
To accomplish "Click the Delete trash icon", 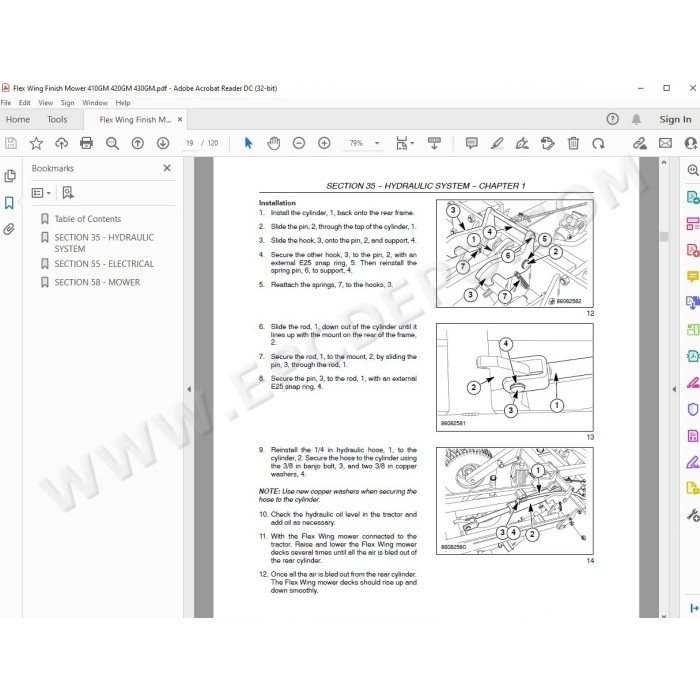I will [573, 143].
